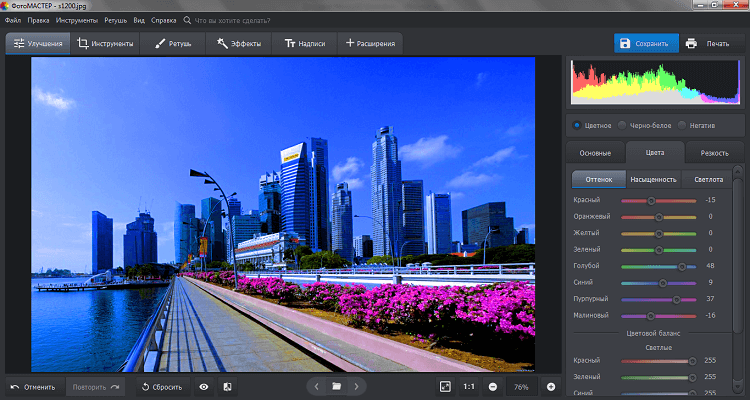The image size is (750, 400).
Task: Click the before/after compare icon
Action: [227, 386]
